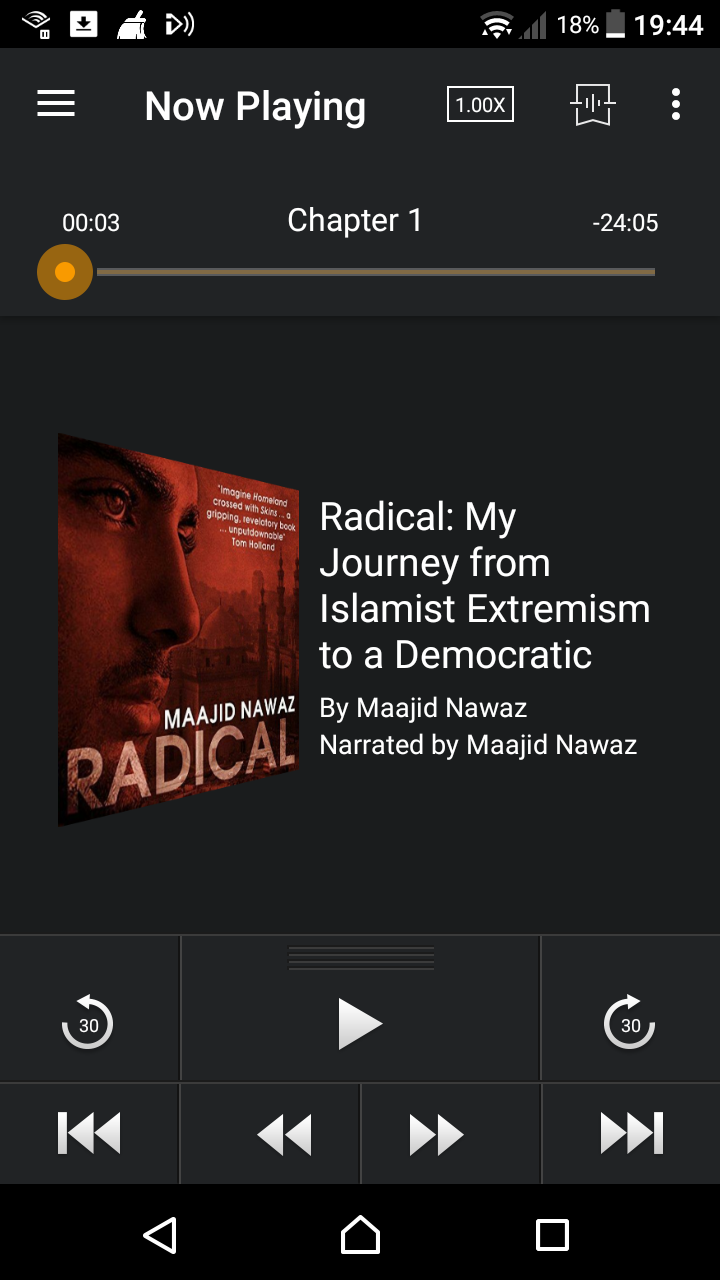Tap the Radical book cover art
720x1280 pixels.
point(178,630)
